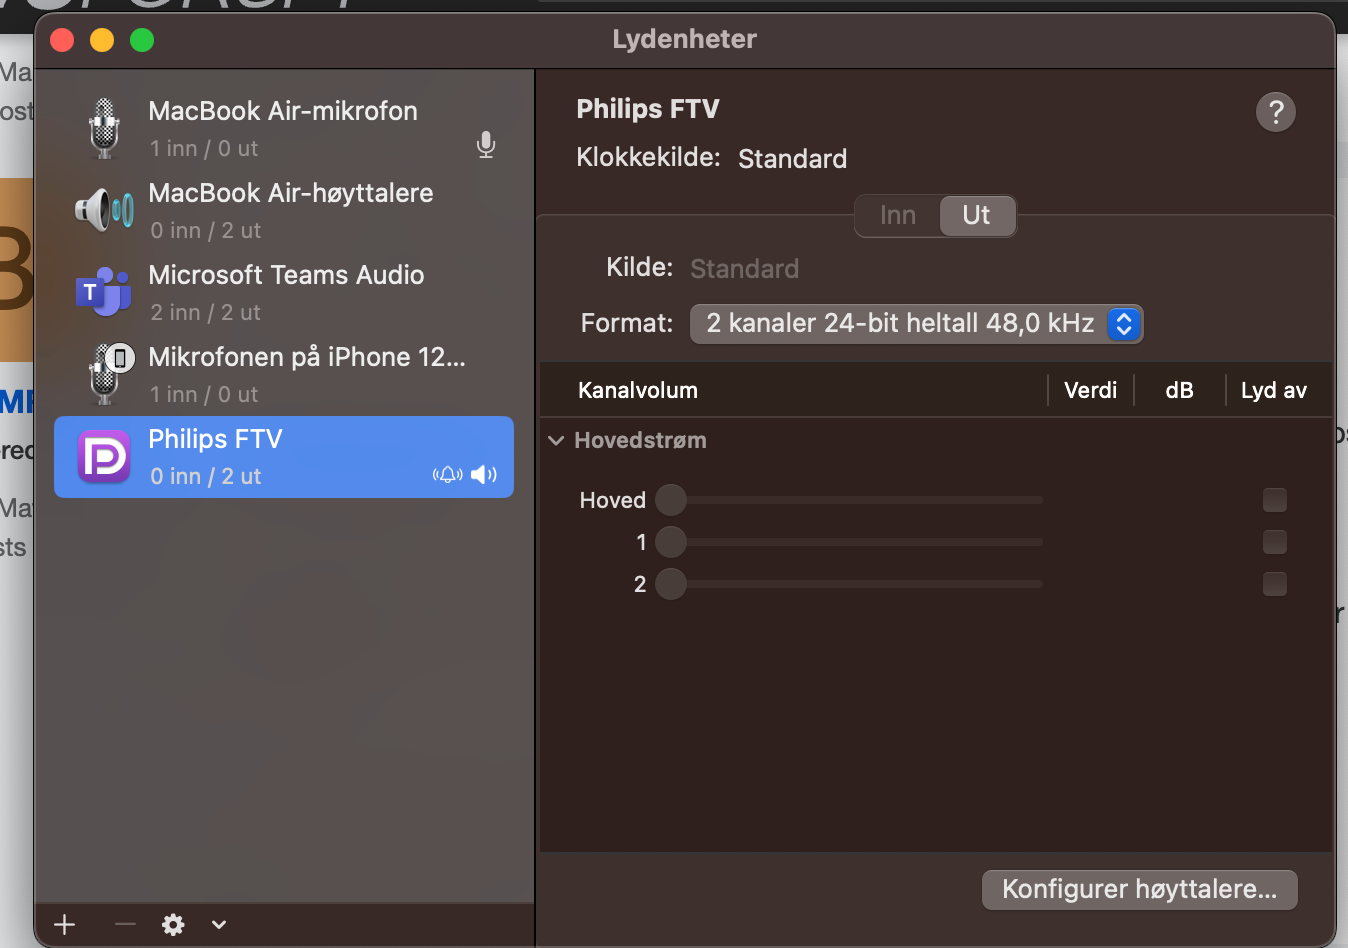Switch to the Ut tab
The height and width of the screenshot is (948, 1348).
977,215
